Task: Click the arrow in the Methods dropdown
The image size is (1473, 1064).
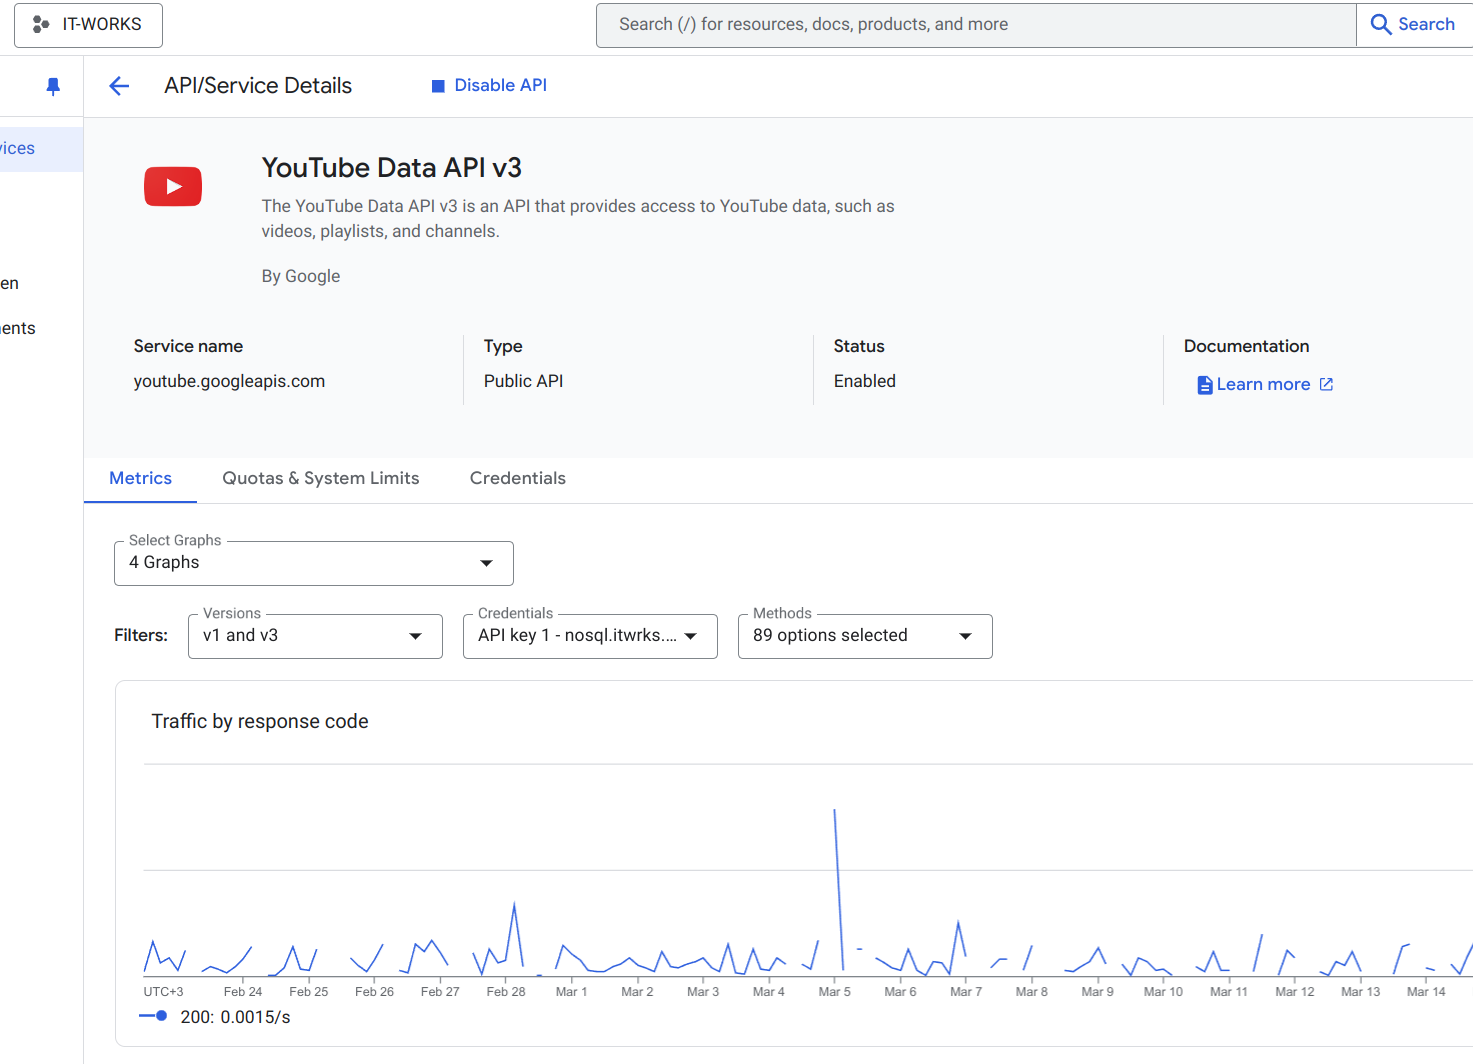Action: coord(966,636)
